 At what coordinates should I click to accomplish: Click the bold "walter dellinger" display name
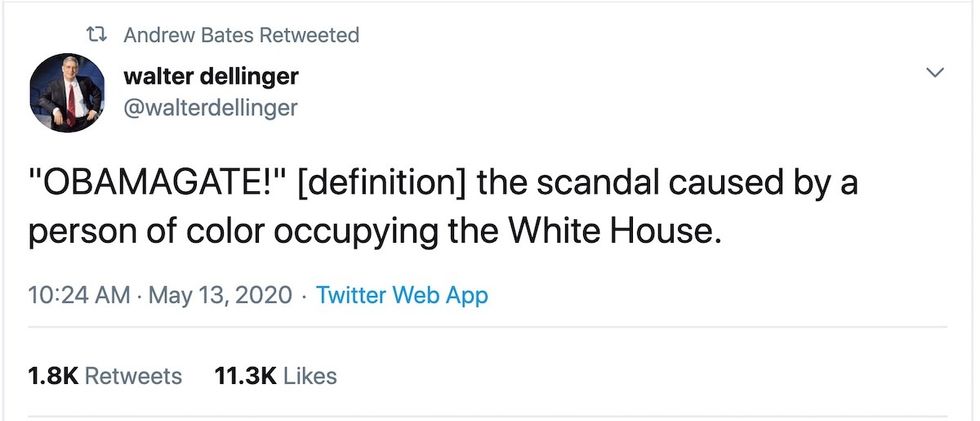(210, 76)
